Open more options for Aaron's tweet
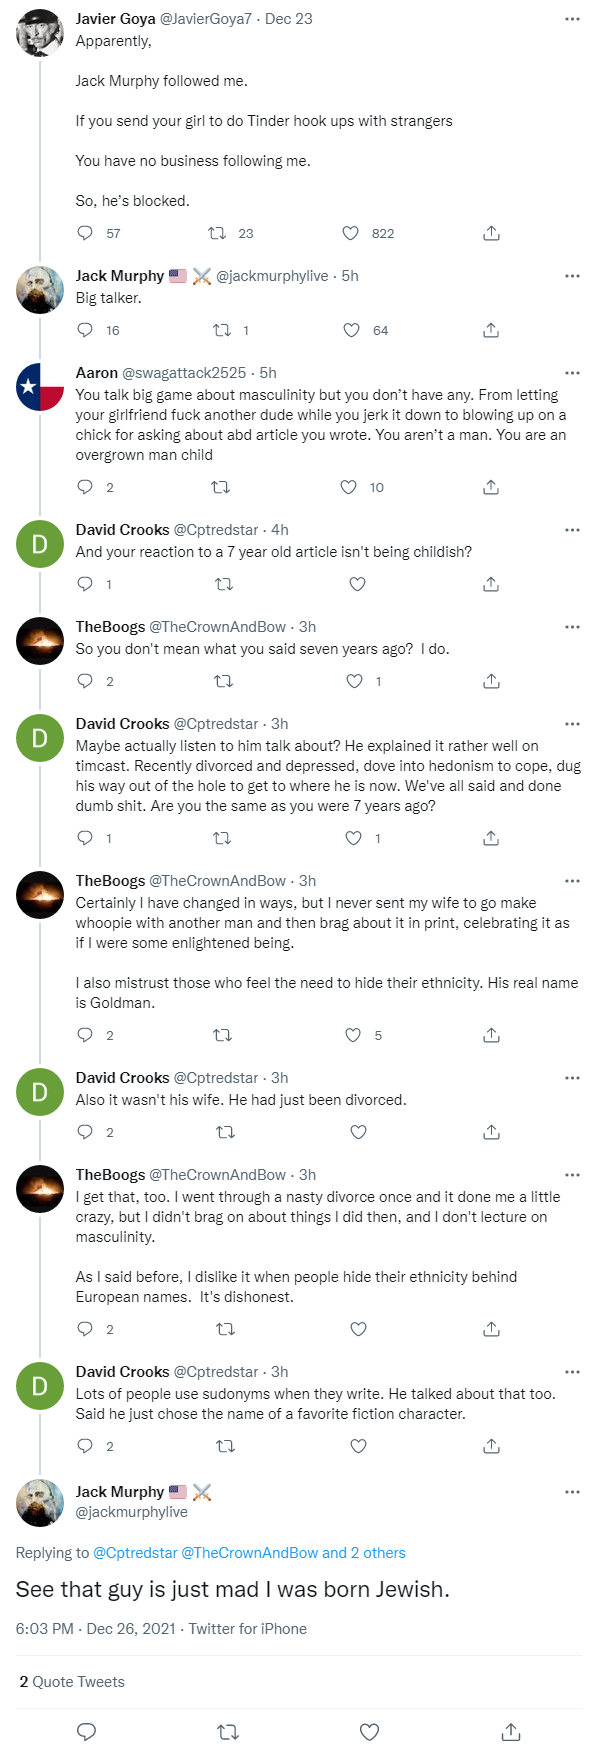The image size is (598, 1755). (572, 373)
